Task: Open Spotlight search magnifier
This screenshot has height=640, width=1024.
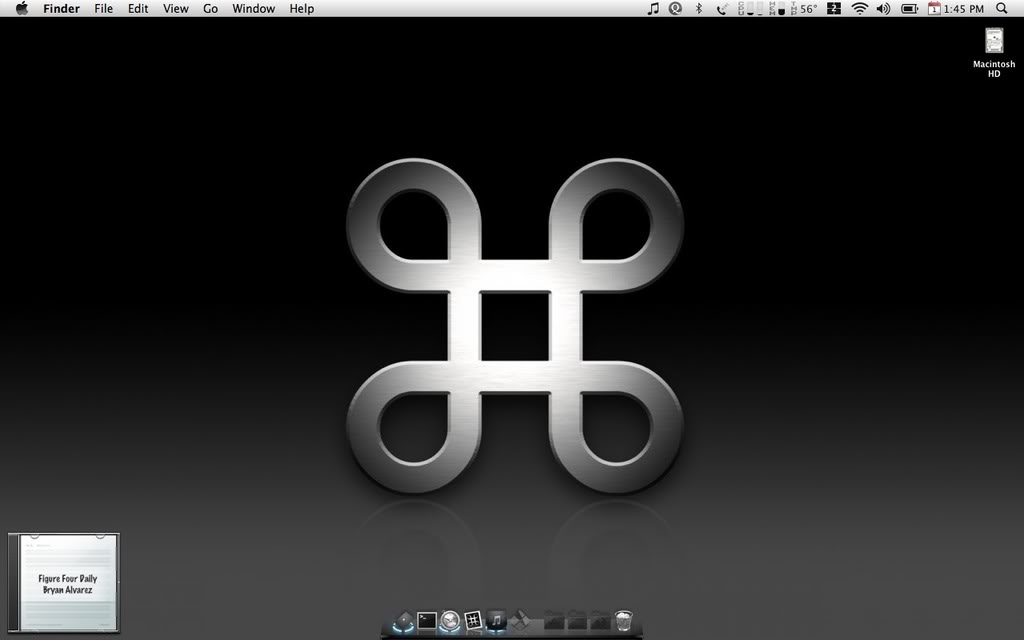Action: click(1001, 8)
